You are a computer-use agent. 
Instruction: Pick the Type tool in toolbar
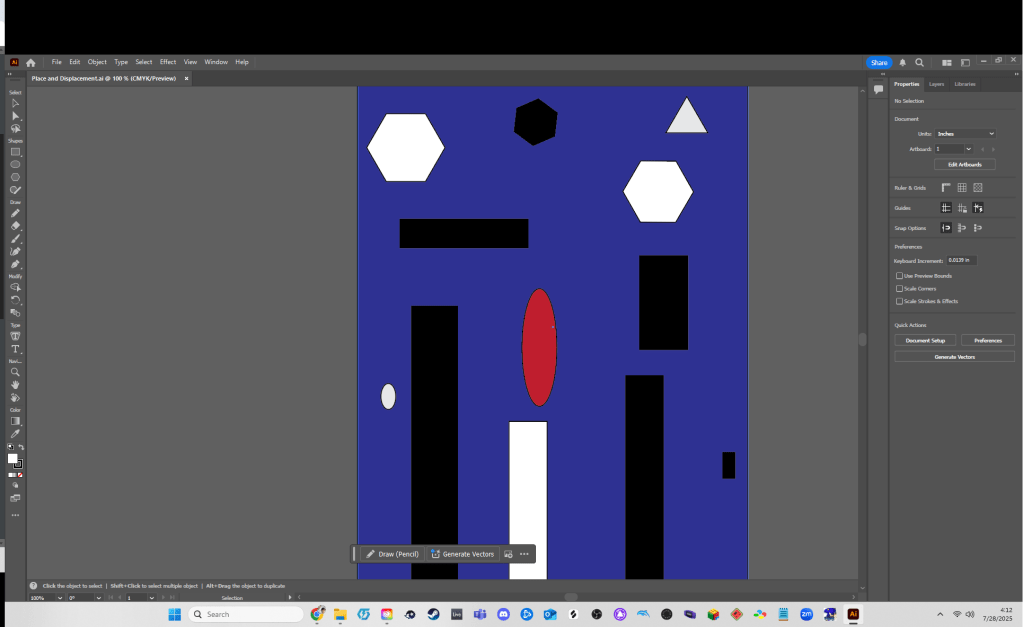click(15, 349)
